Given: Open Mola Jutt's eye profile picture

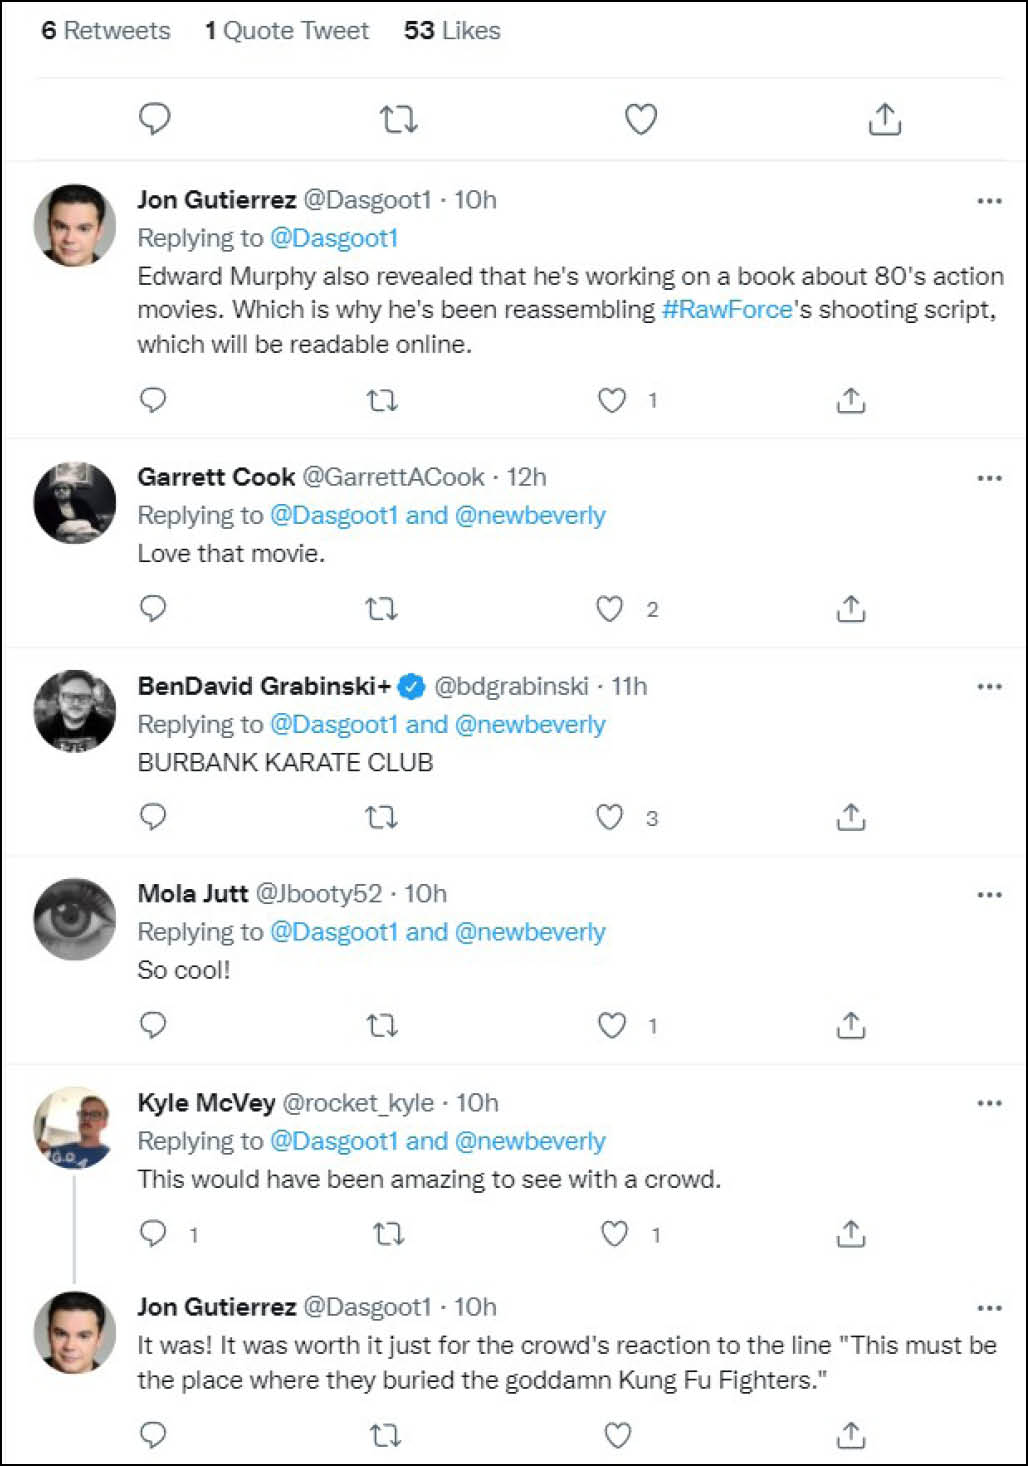Looking at the screenshot, I should (75, 919).
